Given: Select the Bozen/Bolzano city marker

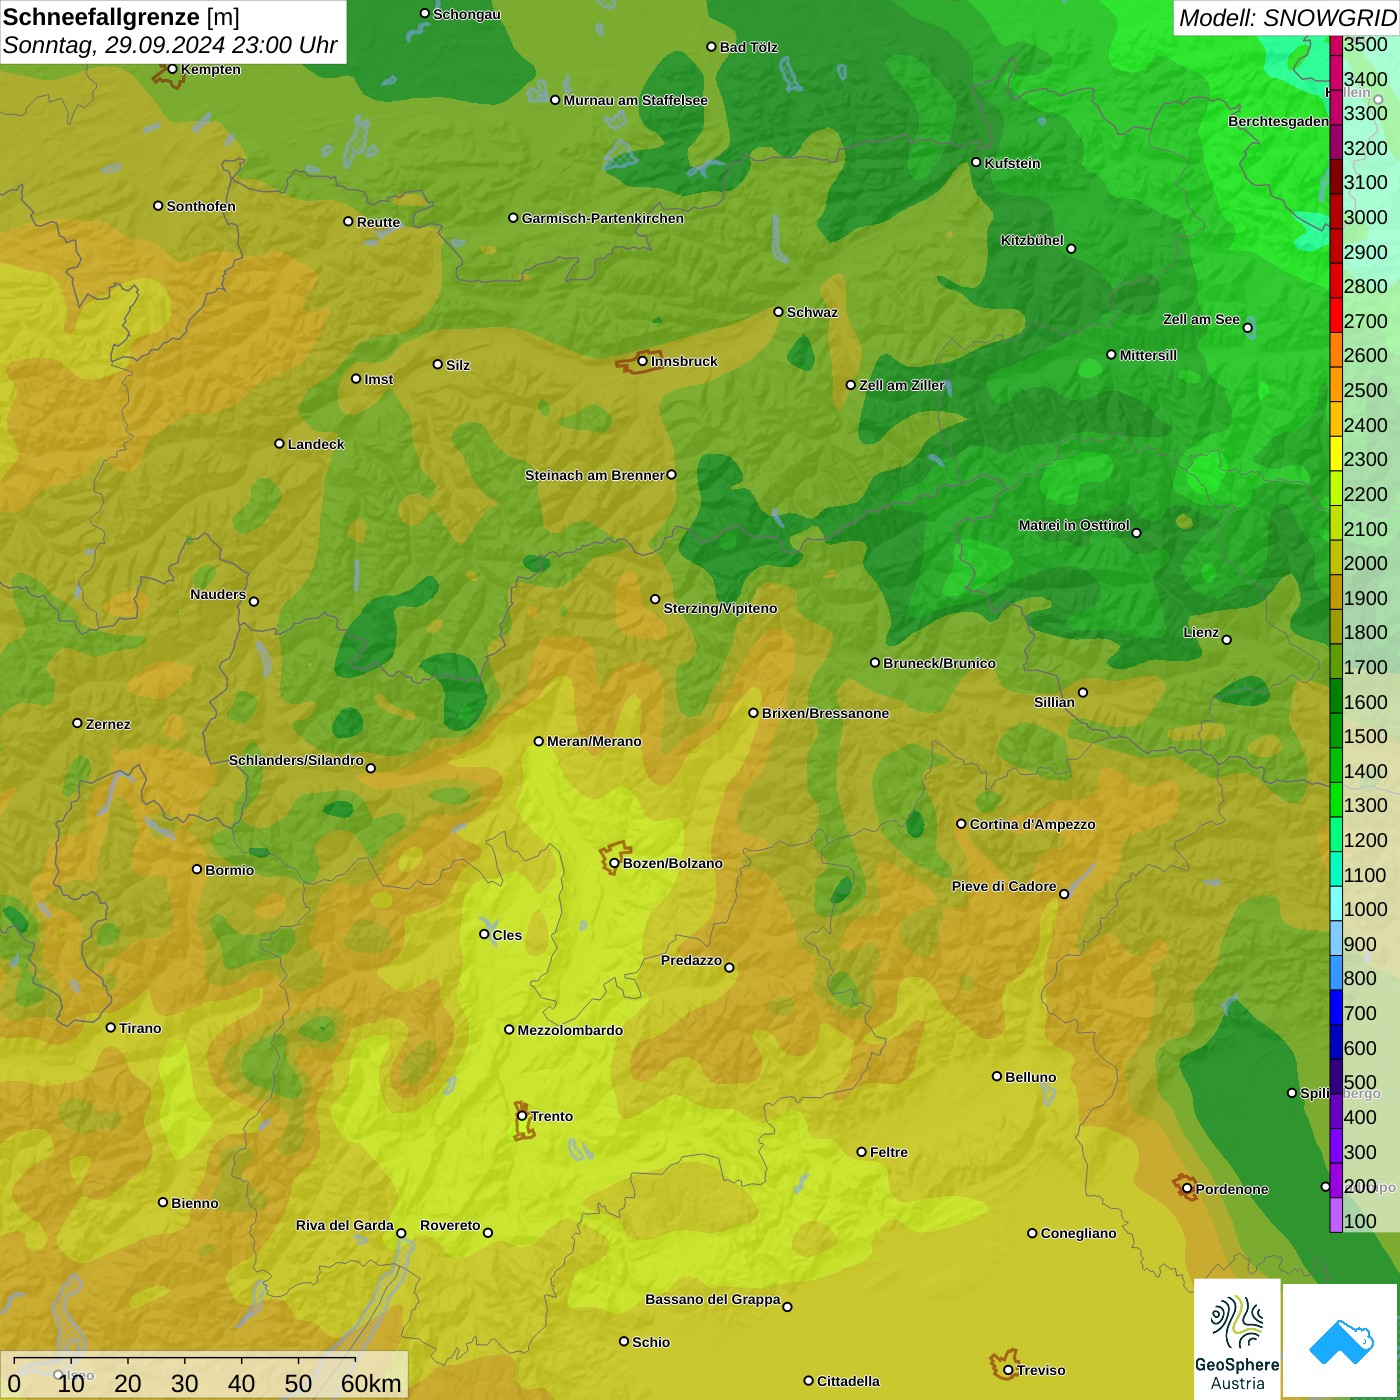Looking at the screenshot, I should tap(615, 863).
